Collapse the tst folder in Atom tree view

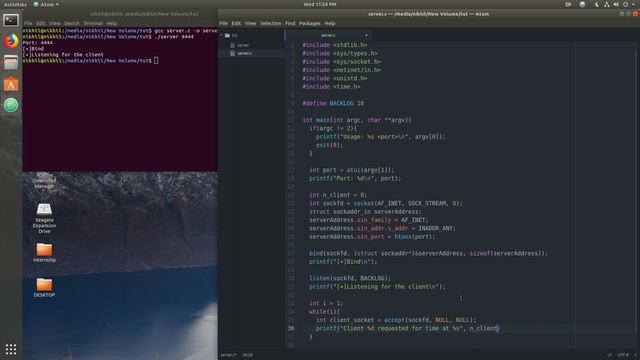pyautogui.click(x=222, y=36)
